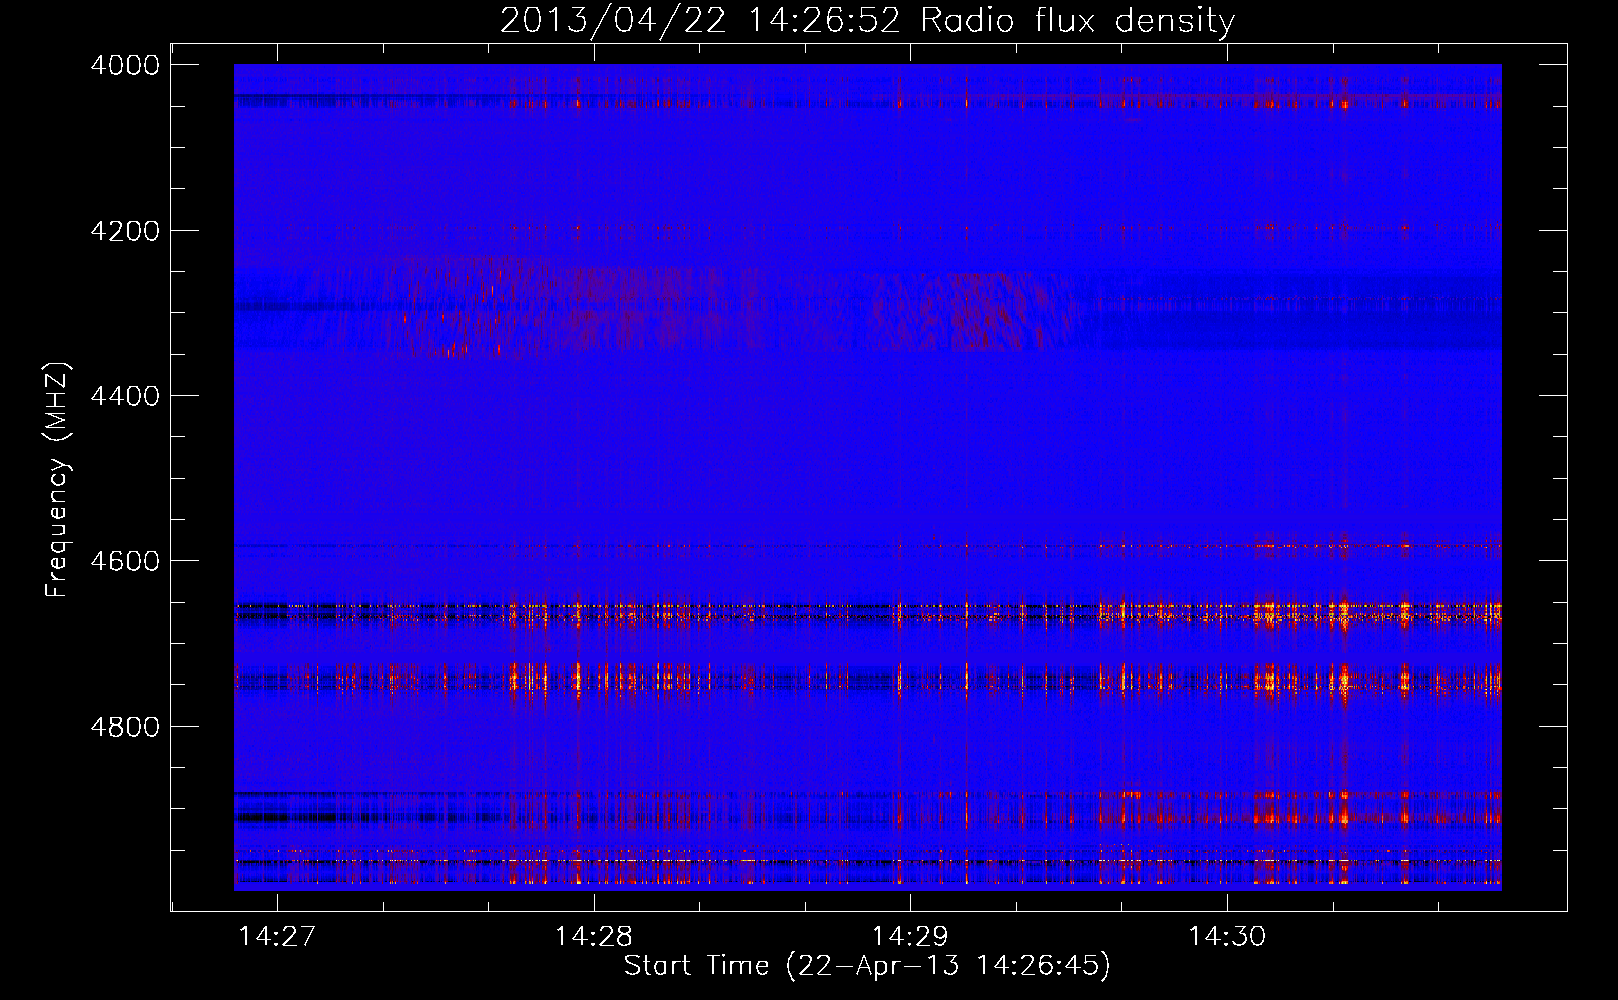The image size is (1618, 1000).
Task: Click the 14:27 time axis label
Action: 277,936
